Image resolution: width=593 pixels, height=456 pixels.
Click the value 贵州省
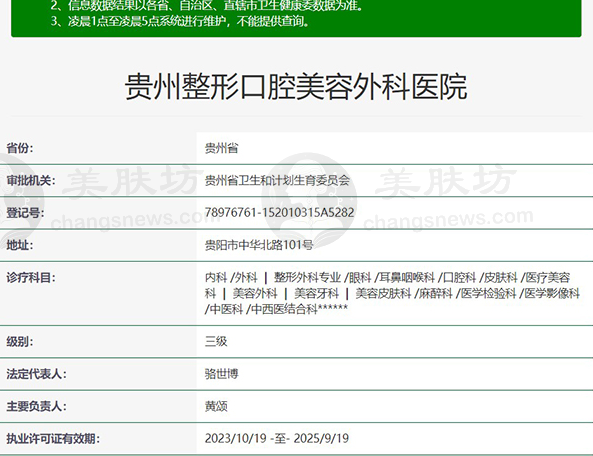[222, 148]
